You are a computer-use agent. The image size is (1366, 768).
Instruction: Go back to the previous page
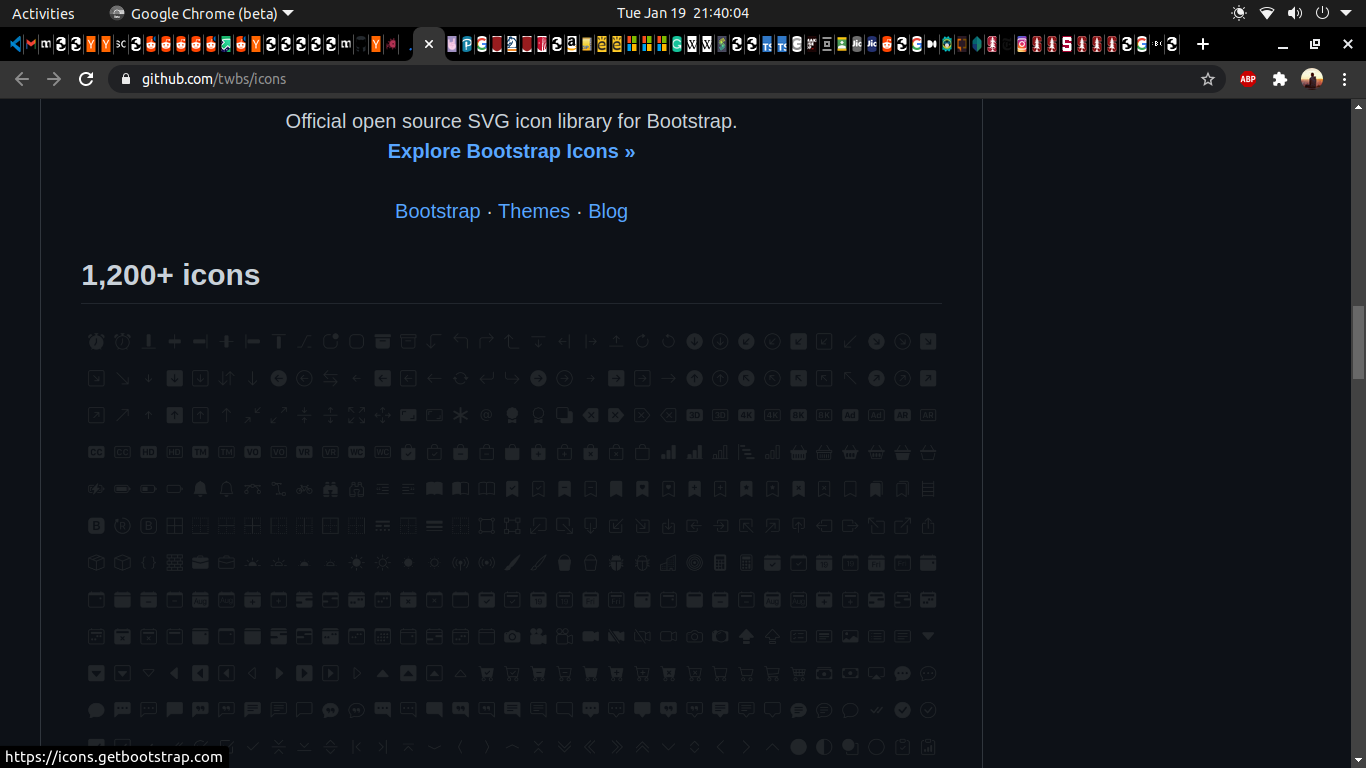(22, 79)
